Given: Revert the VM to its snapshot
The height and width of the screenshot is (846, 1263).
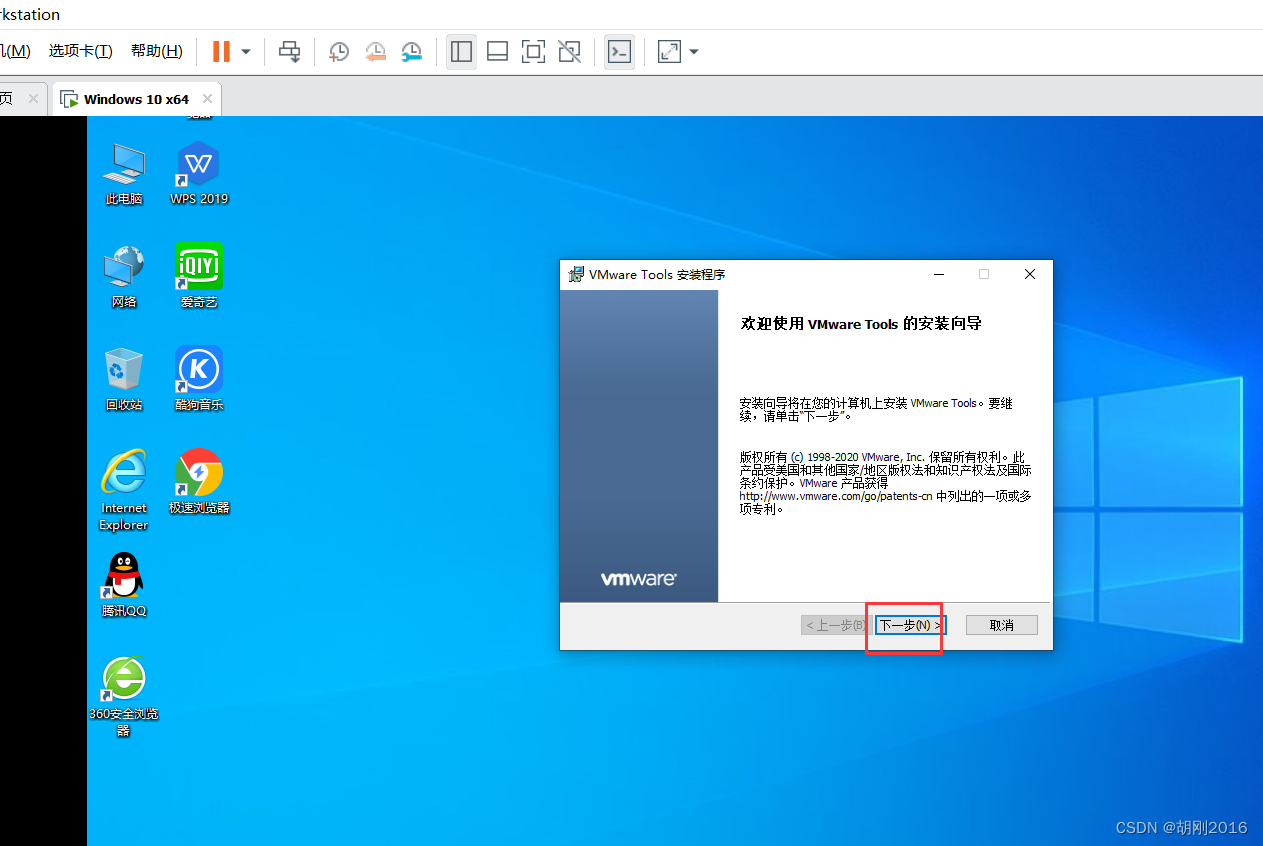Looking at the screenshot, I should (x=375, y=51).
